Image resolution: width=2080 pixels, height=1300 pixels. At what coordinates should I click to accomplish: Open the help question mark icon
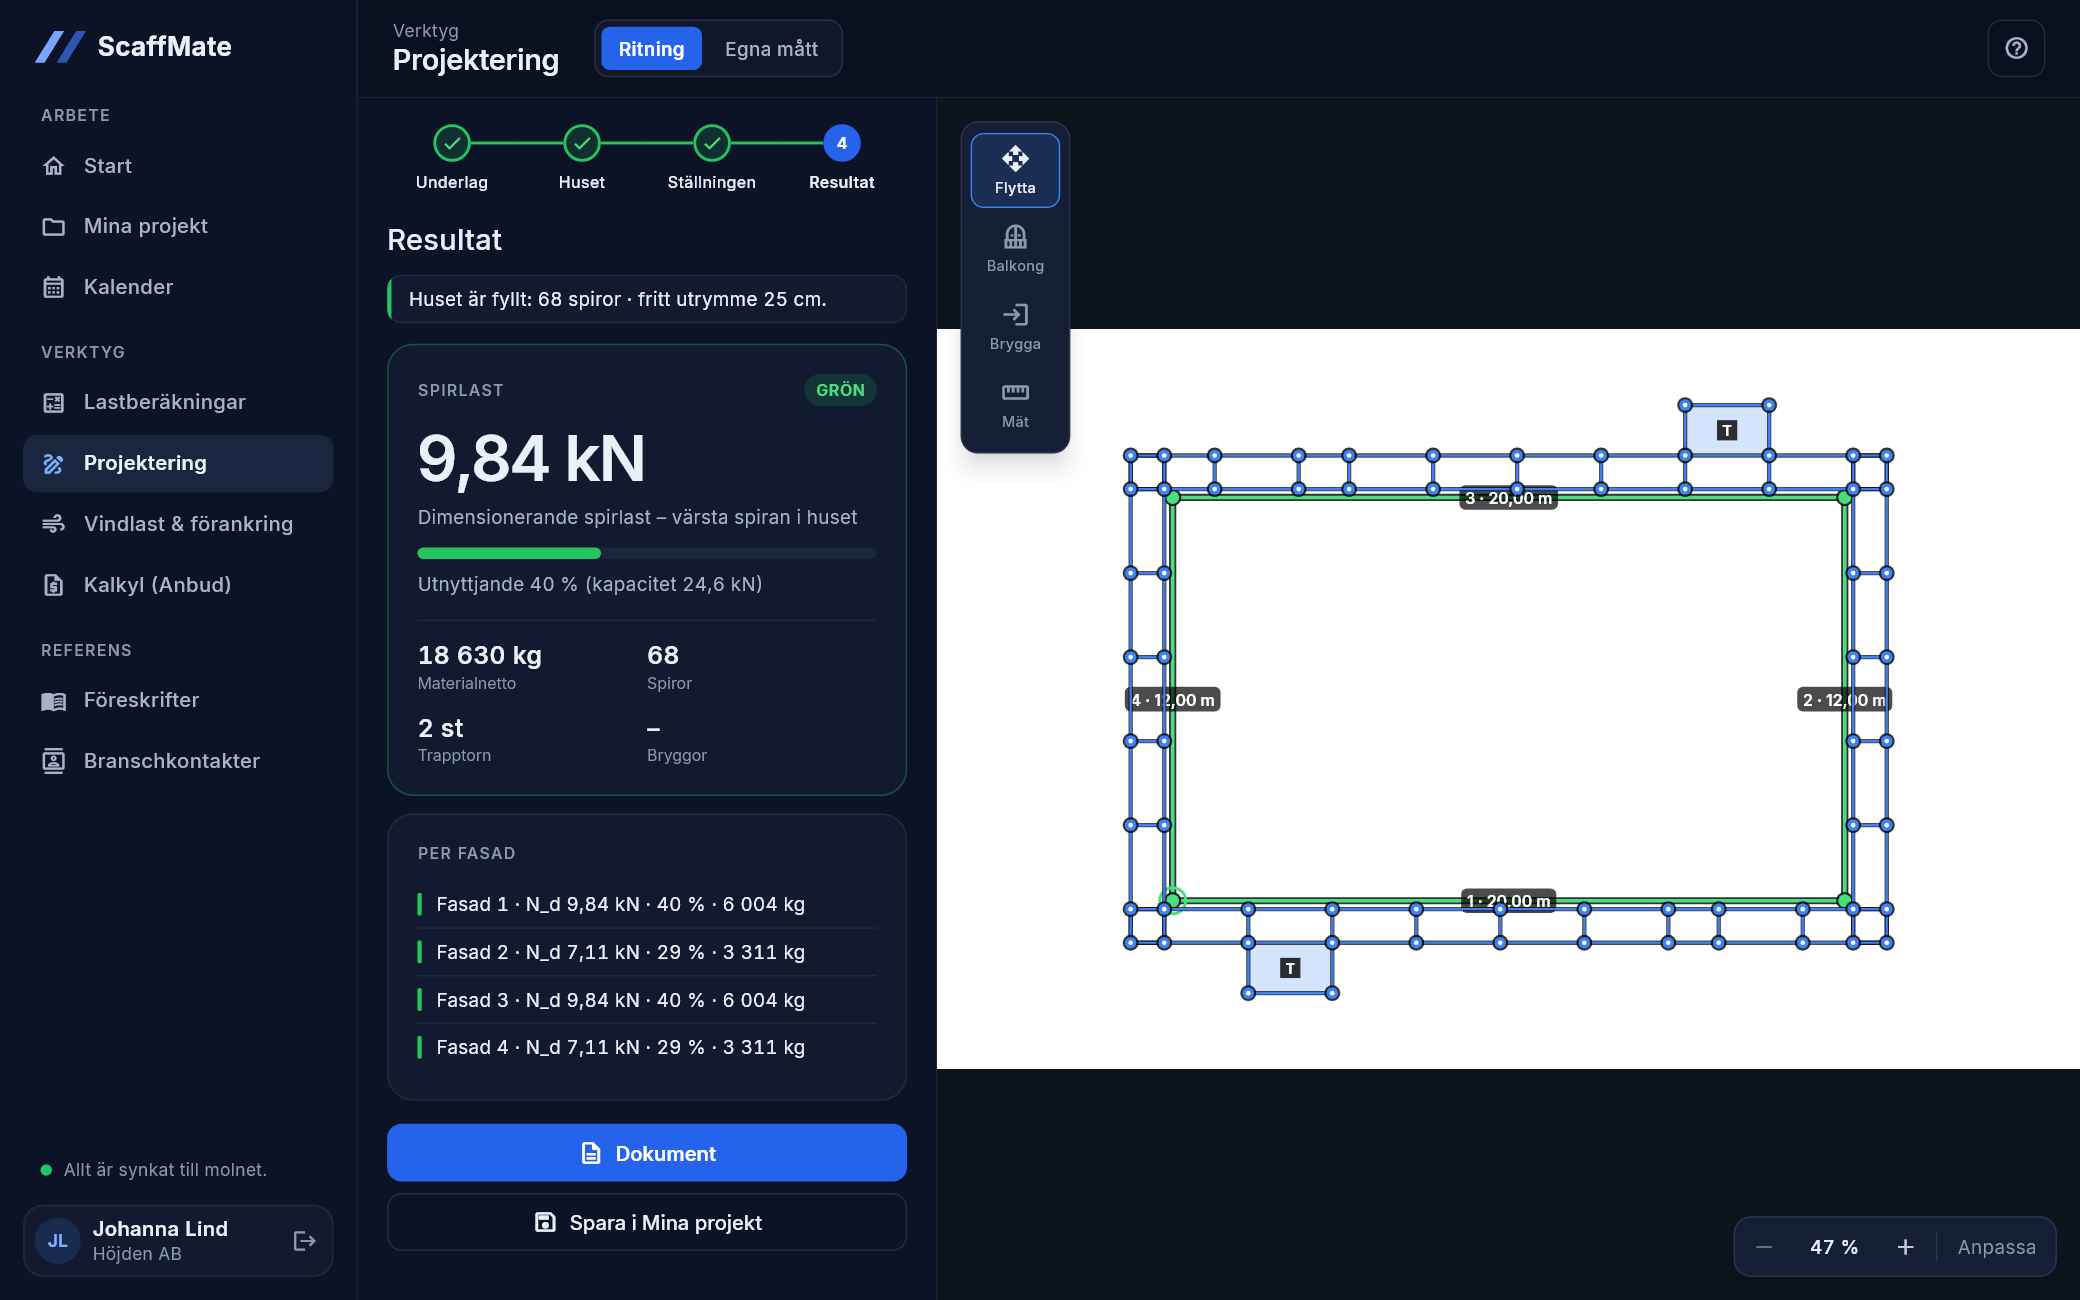click(2016, 48)
